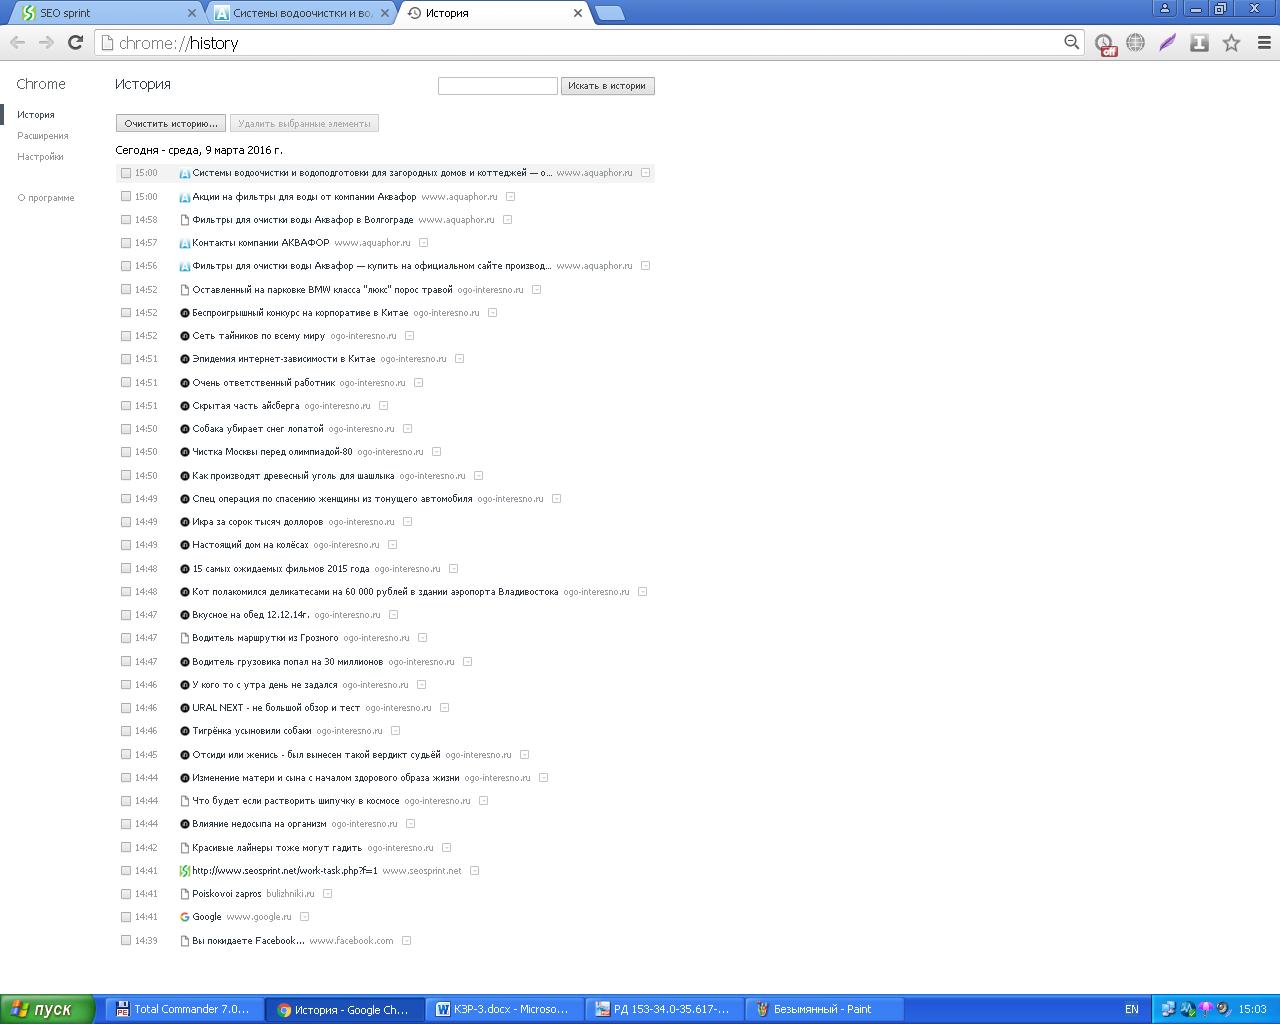Viewport: 1280px width, 1024px height.
Task: Click the page icon beside 'Вы покидаете Facebook'
Action: click(x=185, y=941)
